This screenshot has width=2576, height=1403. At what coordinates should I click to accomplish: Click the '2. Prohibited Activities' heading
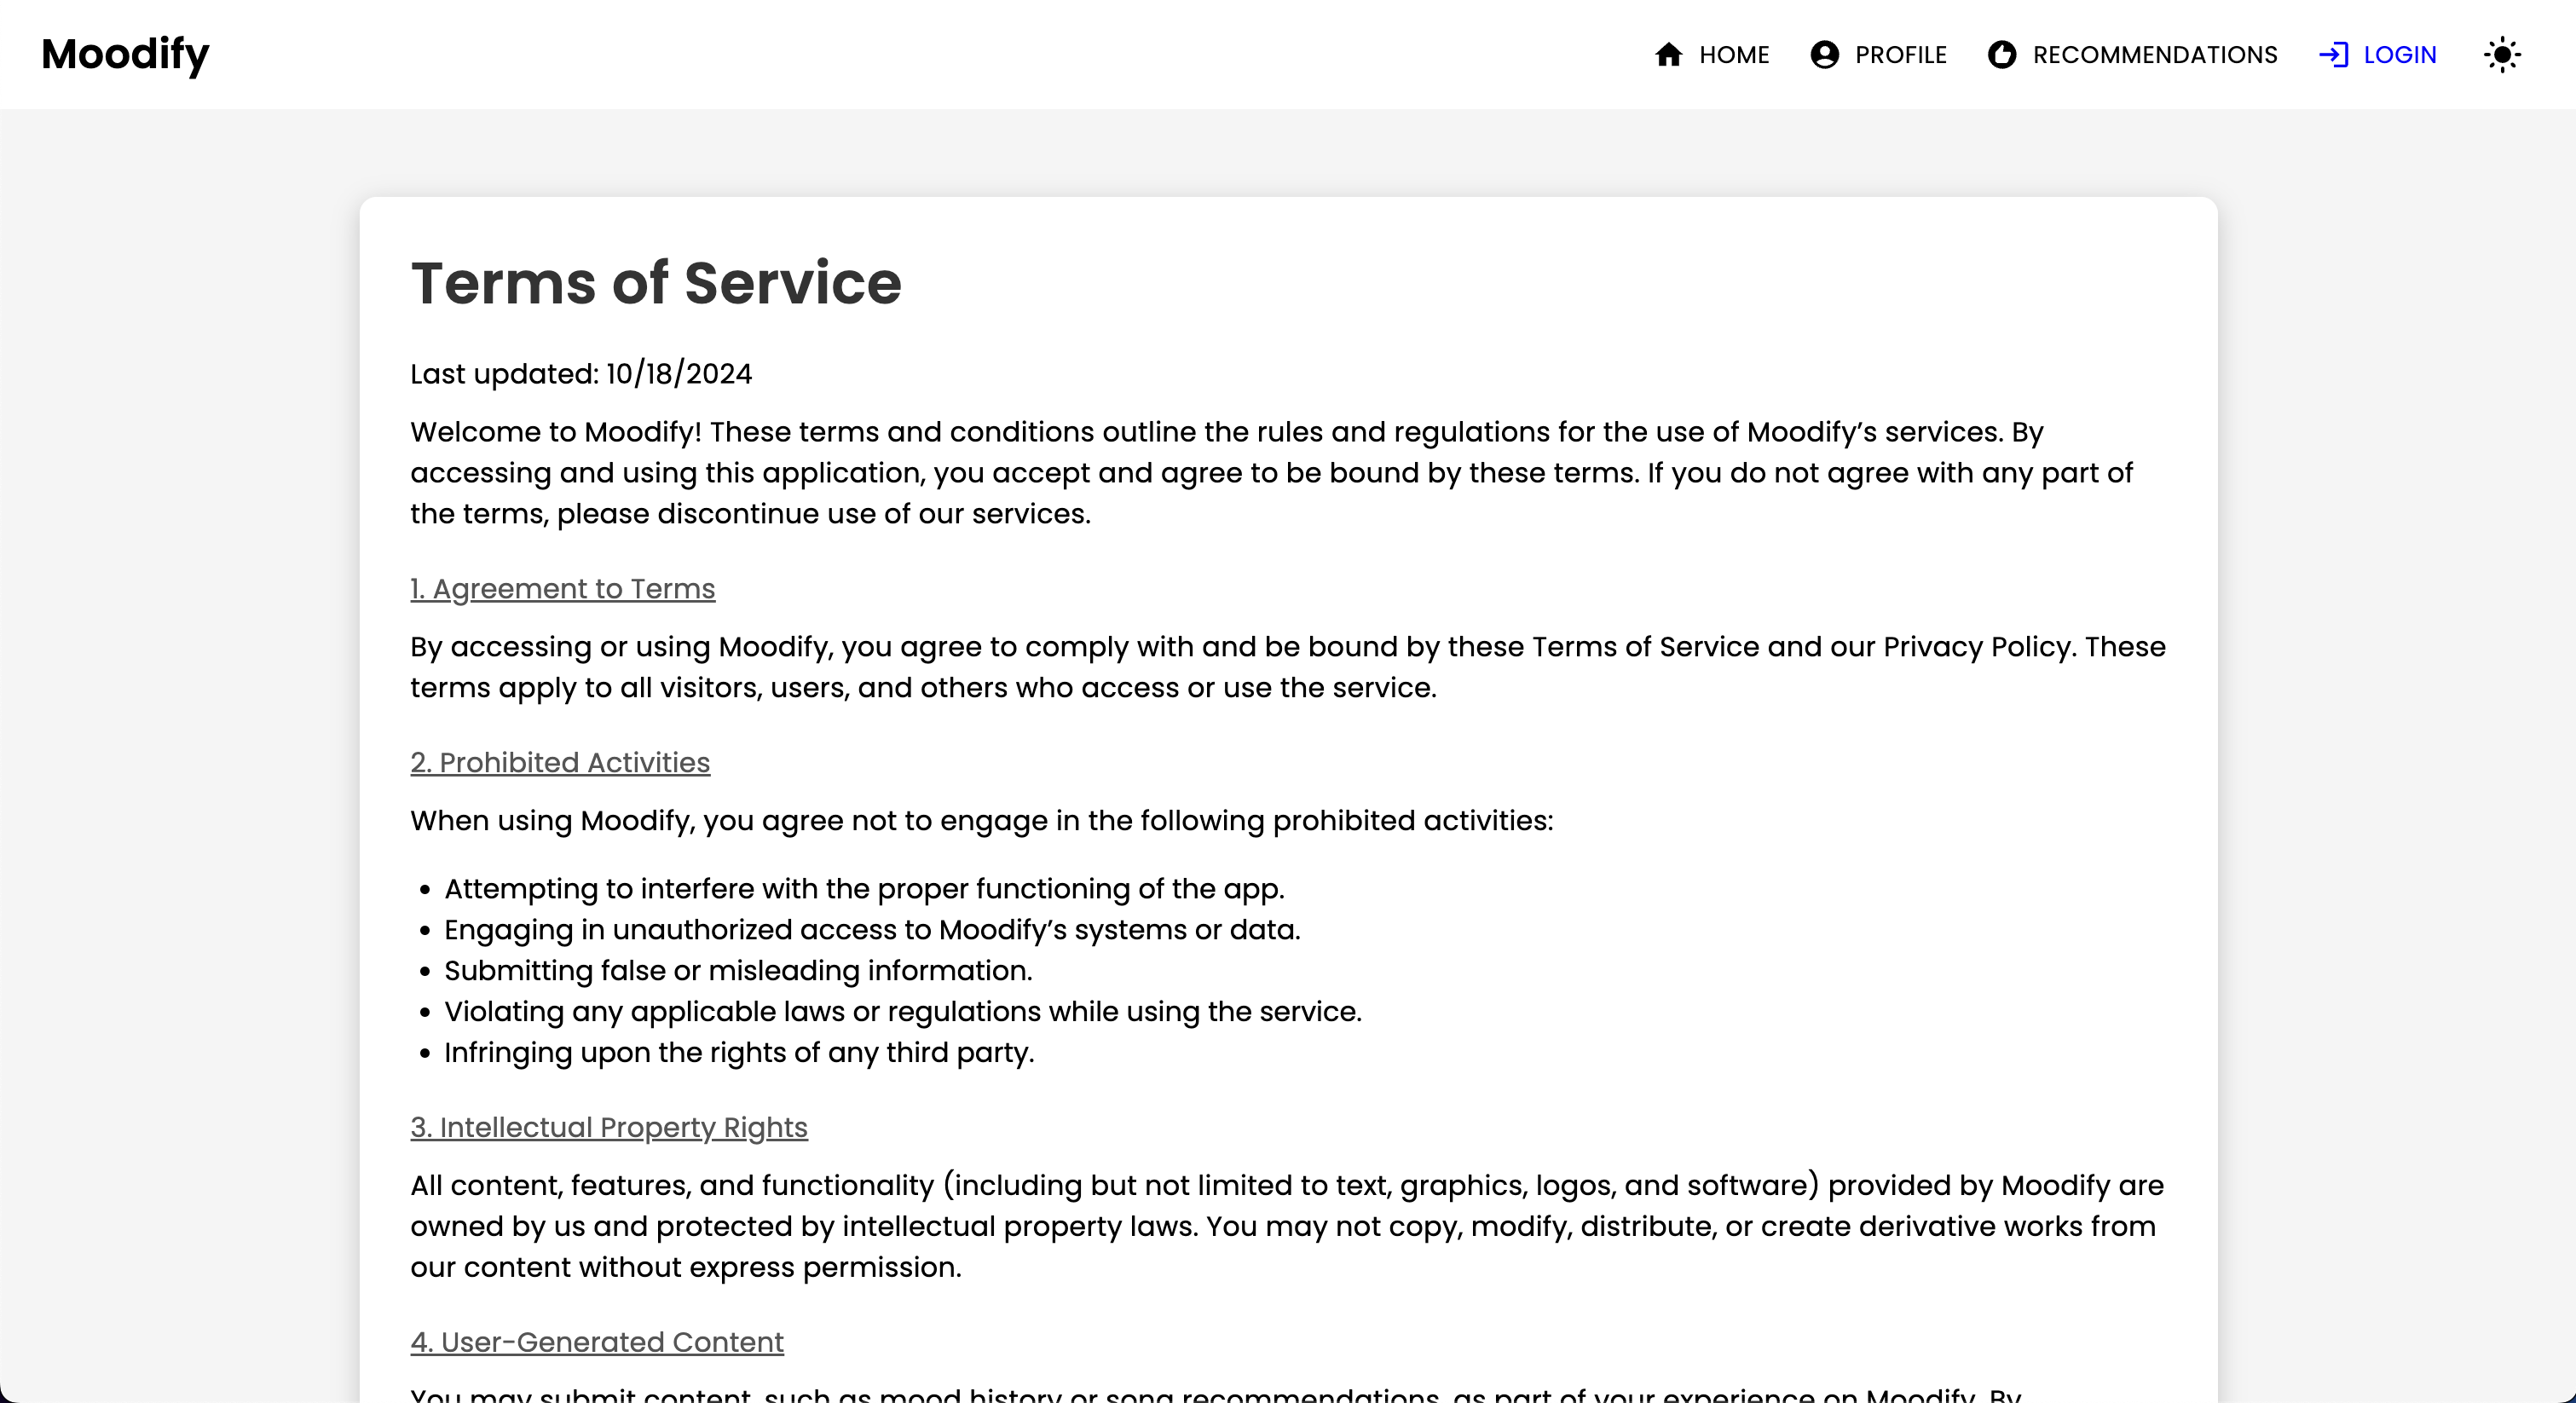(x=560, y=763)
